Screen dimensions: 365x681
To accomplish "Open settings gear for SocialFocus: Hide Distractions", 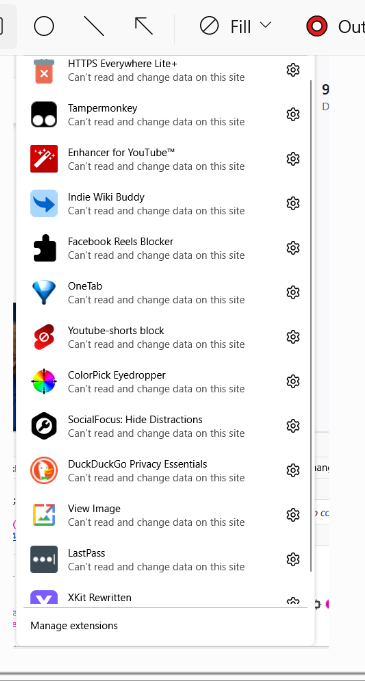I will tap(293, 426).
